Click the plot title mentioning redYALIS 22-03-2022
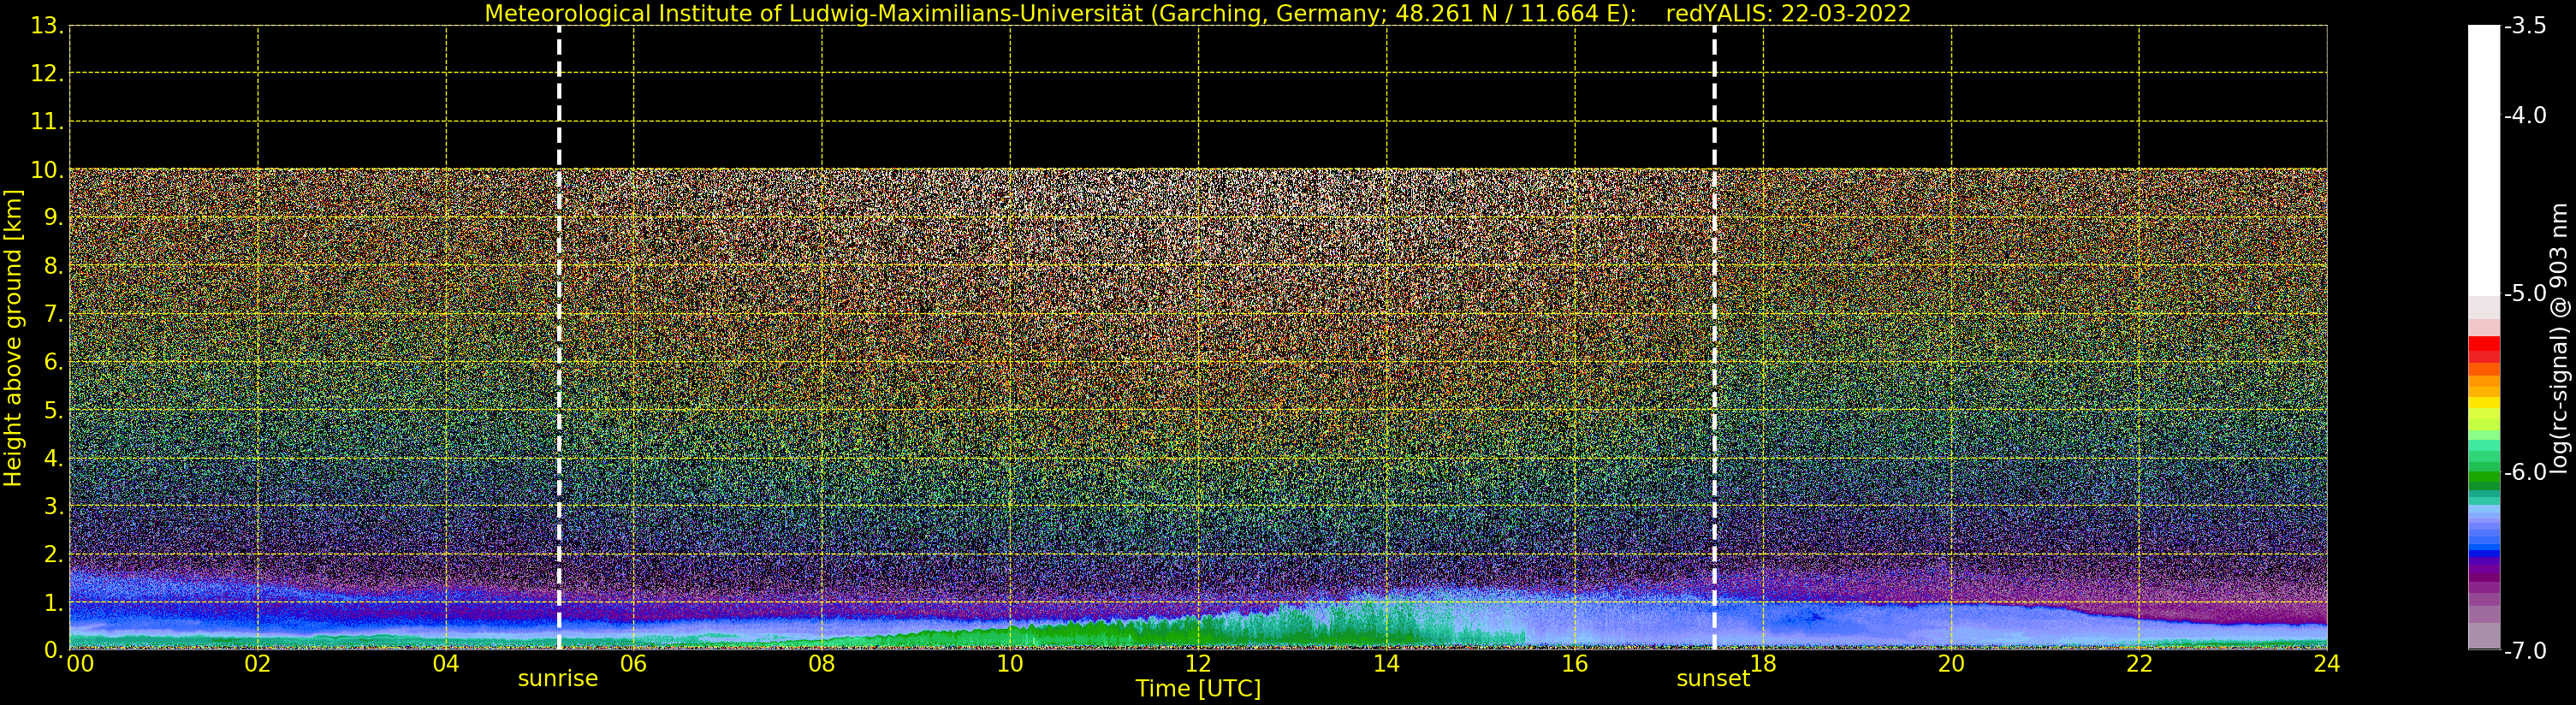Viewport: 2576px width, 705px height. pyautogui.click(x=1198, y=13)
